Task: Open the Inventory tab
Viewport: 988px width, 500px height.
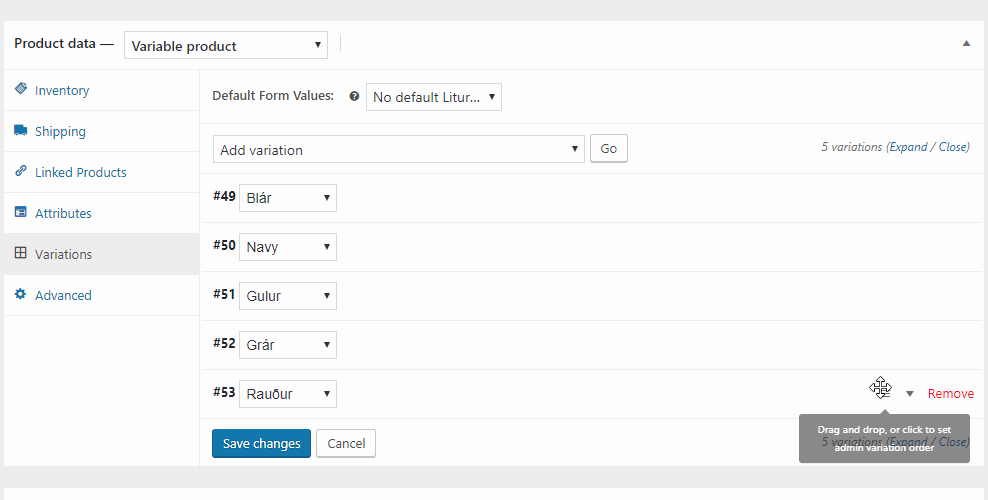Action: pos(62,90)
